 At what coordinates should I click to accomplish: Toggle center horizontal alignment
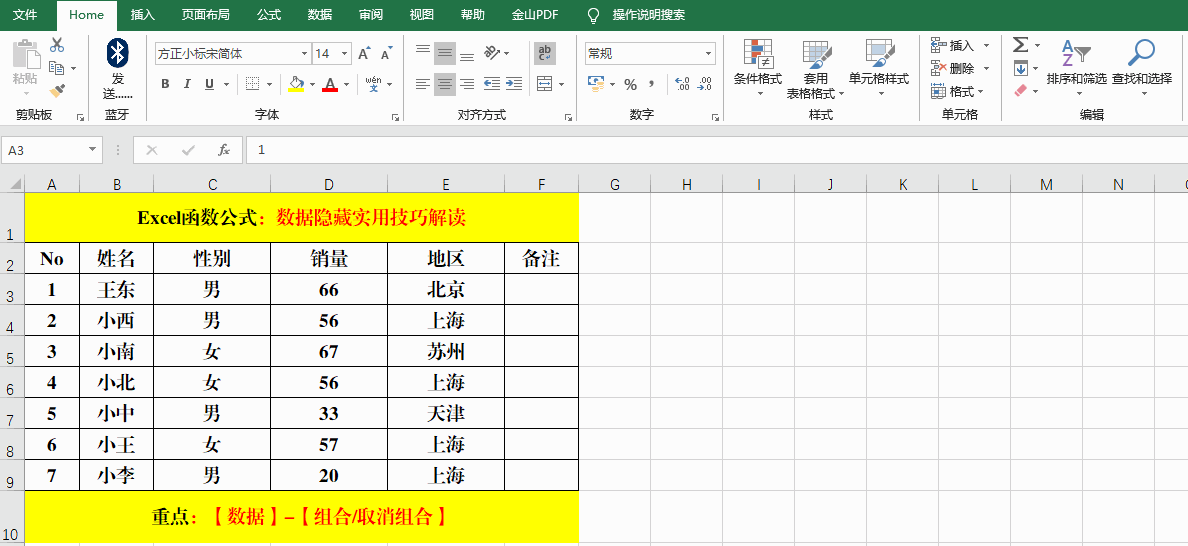pyautogui.click(x=445, y=84)
